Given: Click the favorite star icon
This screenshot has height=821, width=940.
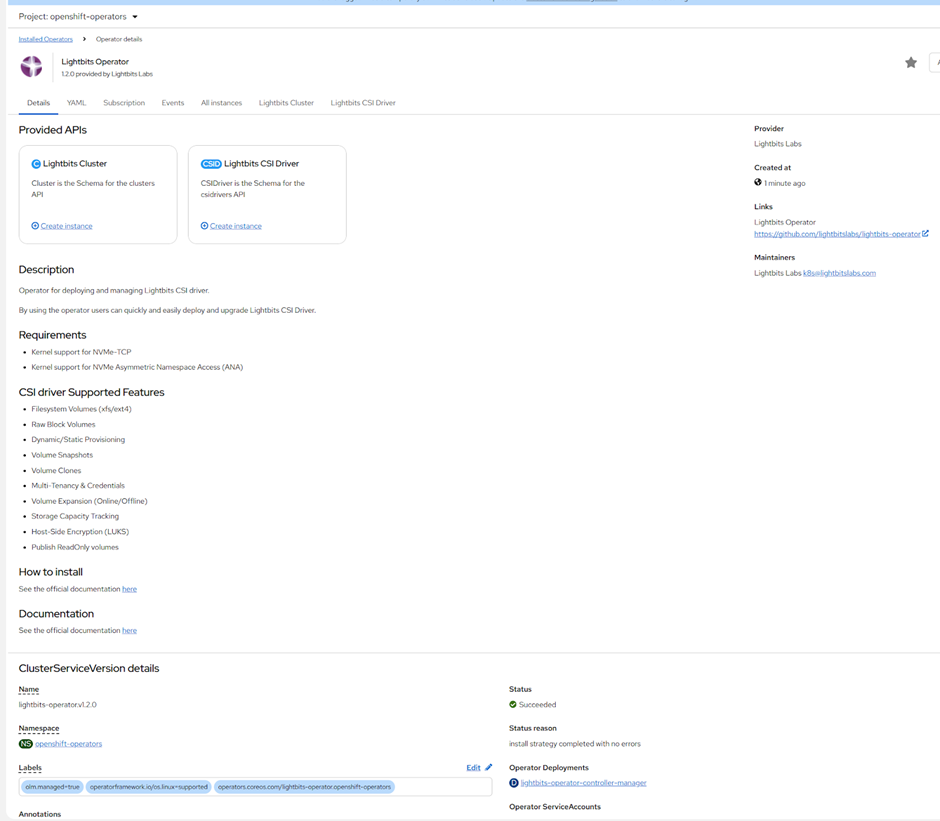Looking at the screenshot, I should point(910,63).
